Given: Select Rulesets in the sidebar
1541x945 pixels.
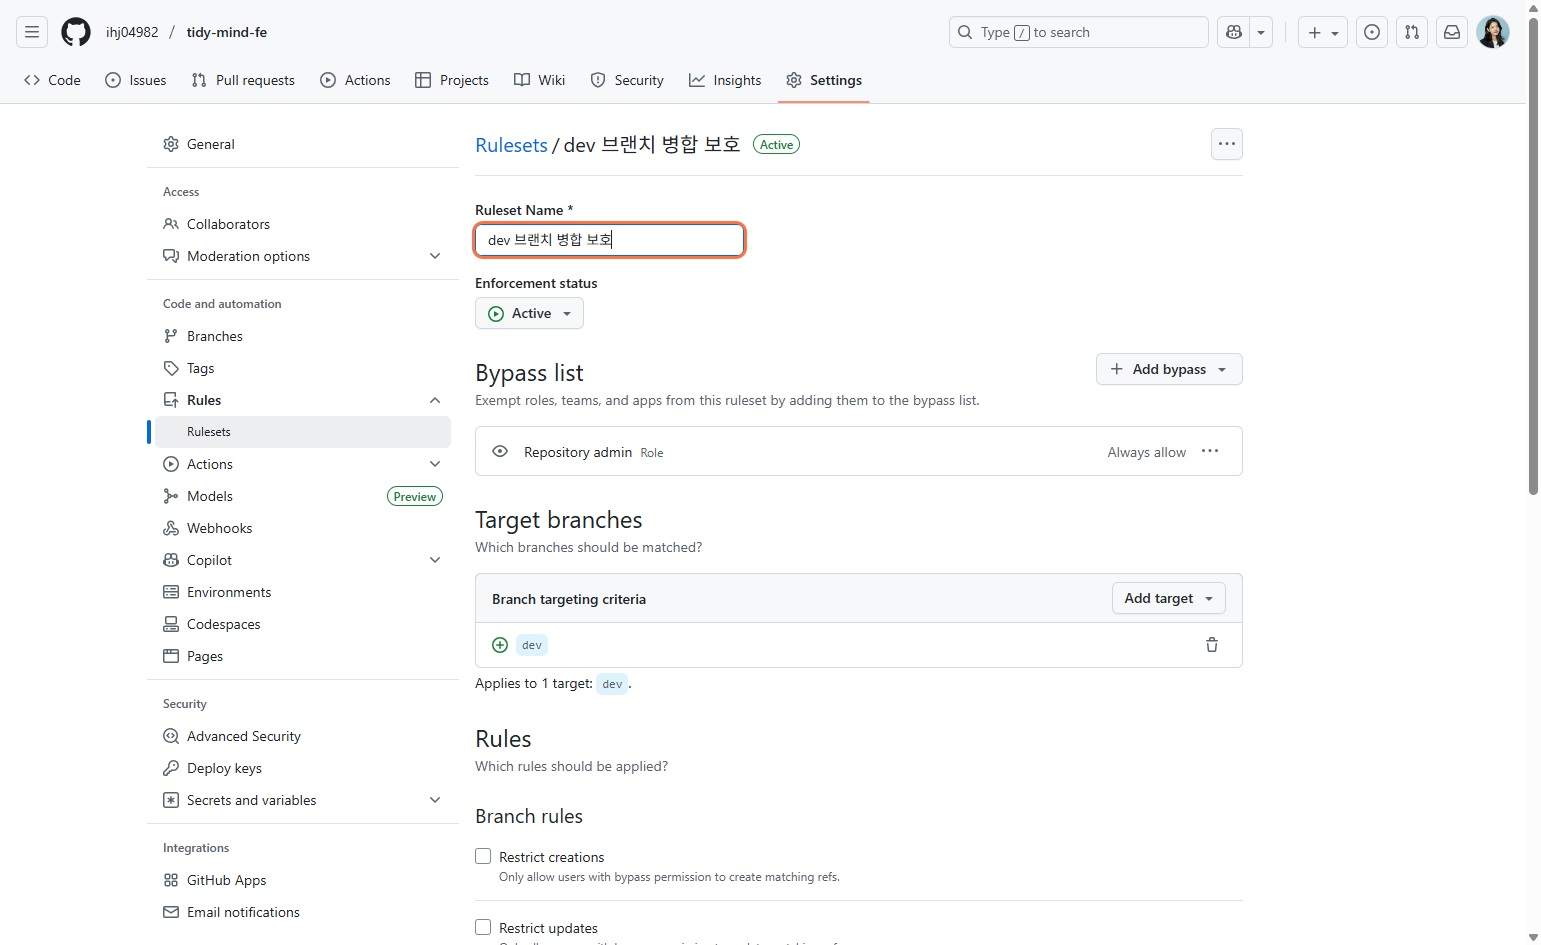Looking at the screenshot, I should [303, 432].
